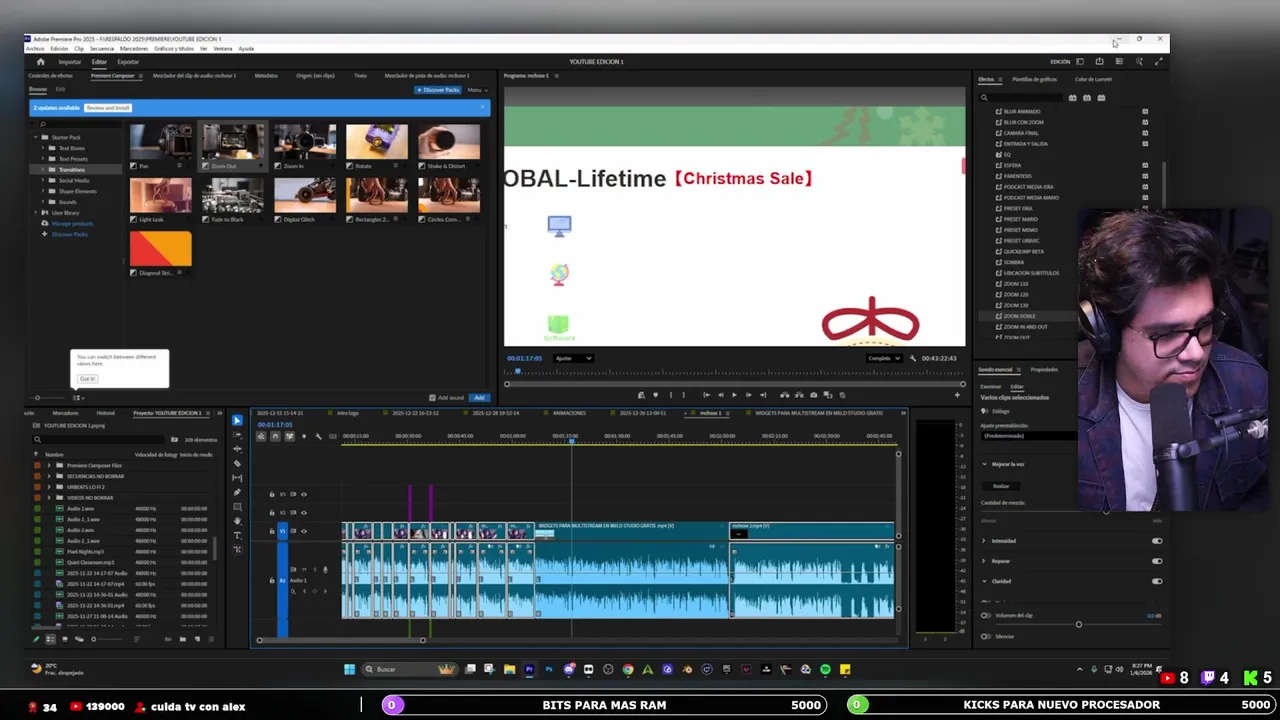1280x720 pixels.
Task: Open timeline wrench display settings
Action: pyautogui.click(x=319, y=436)
